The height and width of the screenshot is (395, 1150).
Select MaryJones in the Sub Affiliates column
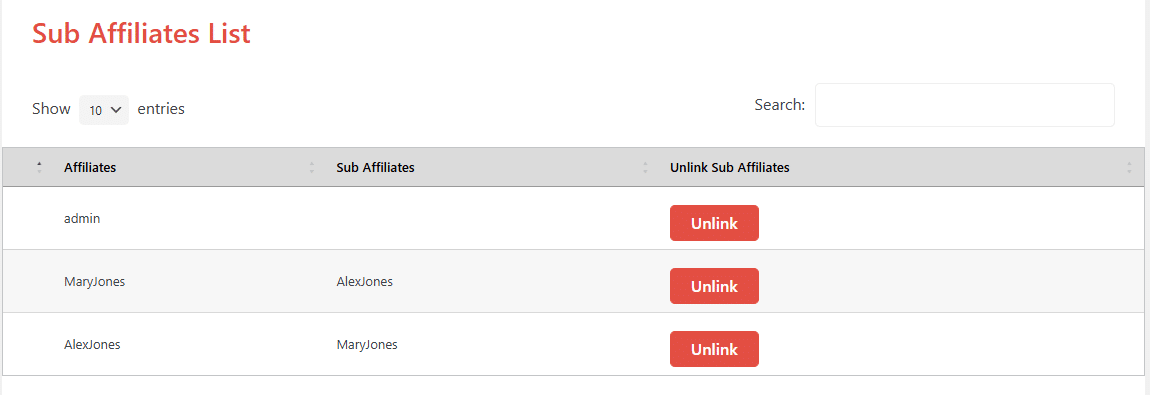click(367, 344)
